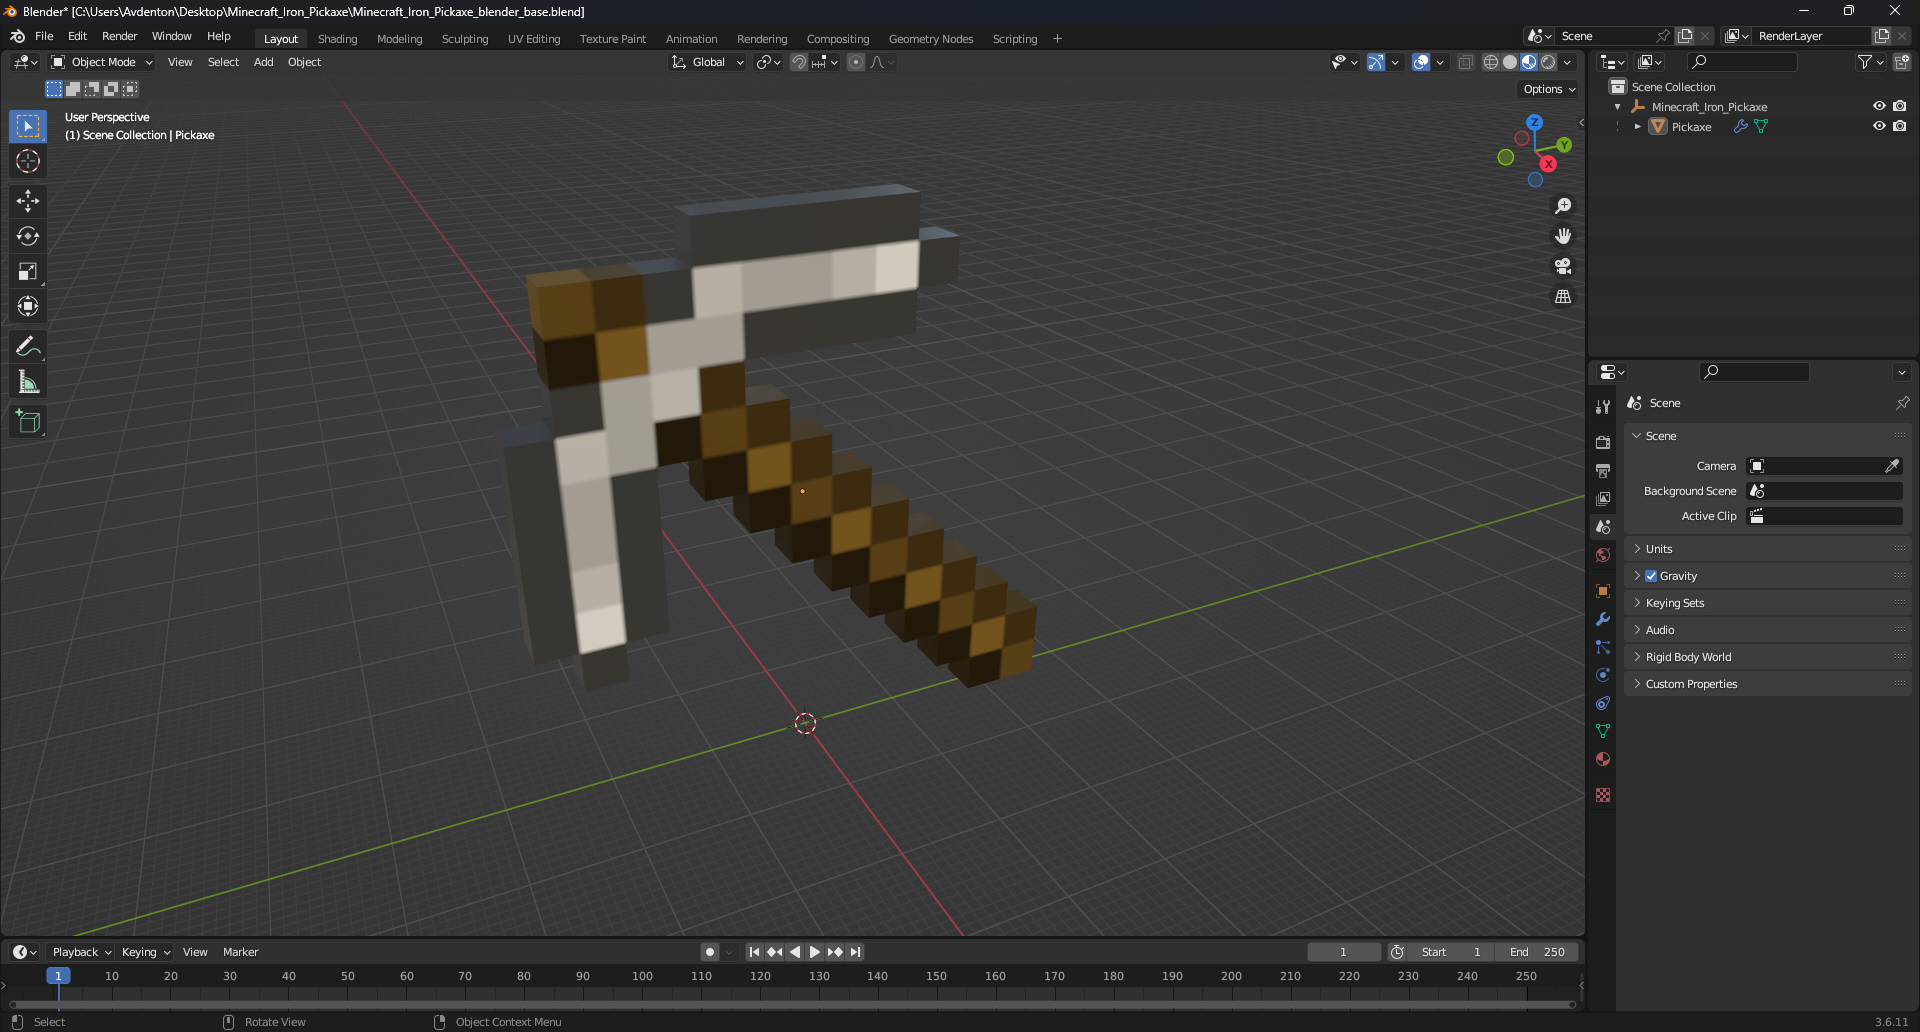Click the eyedropper next to Camera field
Viewport: 1920px width, 1032px height.
point(1892,466)
